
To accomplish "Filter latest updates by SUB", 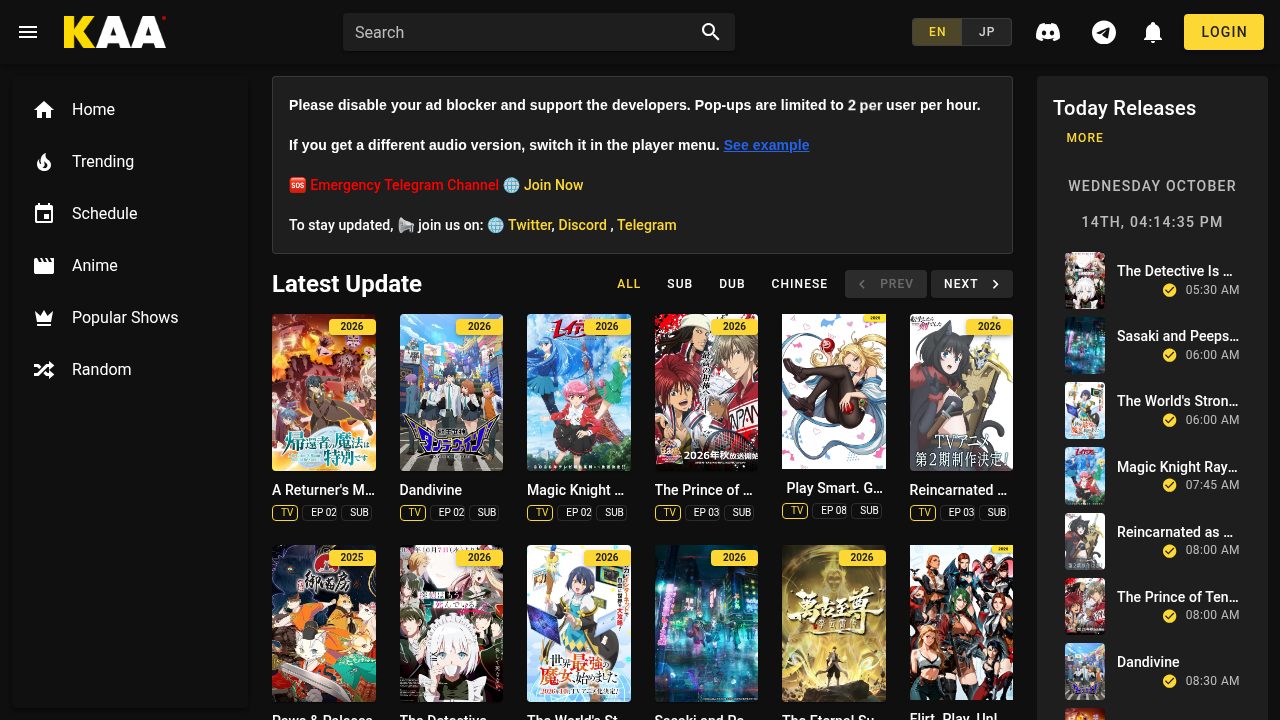I will pos(680,284).
